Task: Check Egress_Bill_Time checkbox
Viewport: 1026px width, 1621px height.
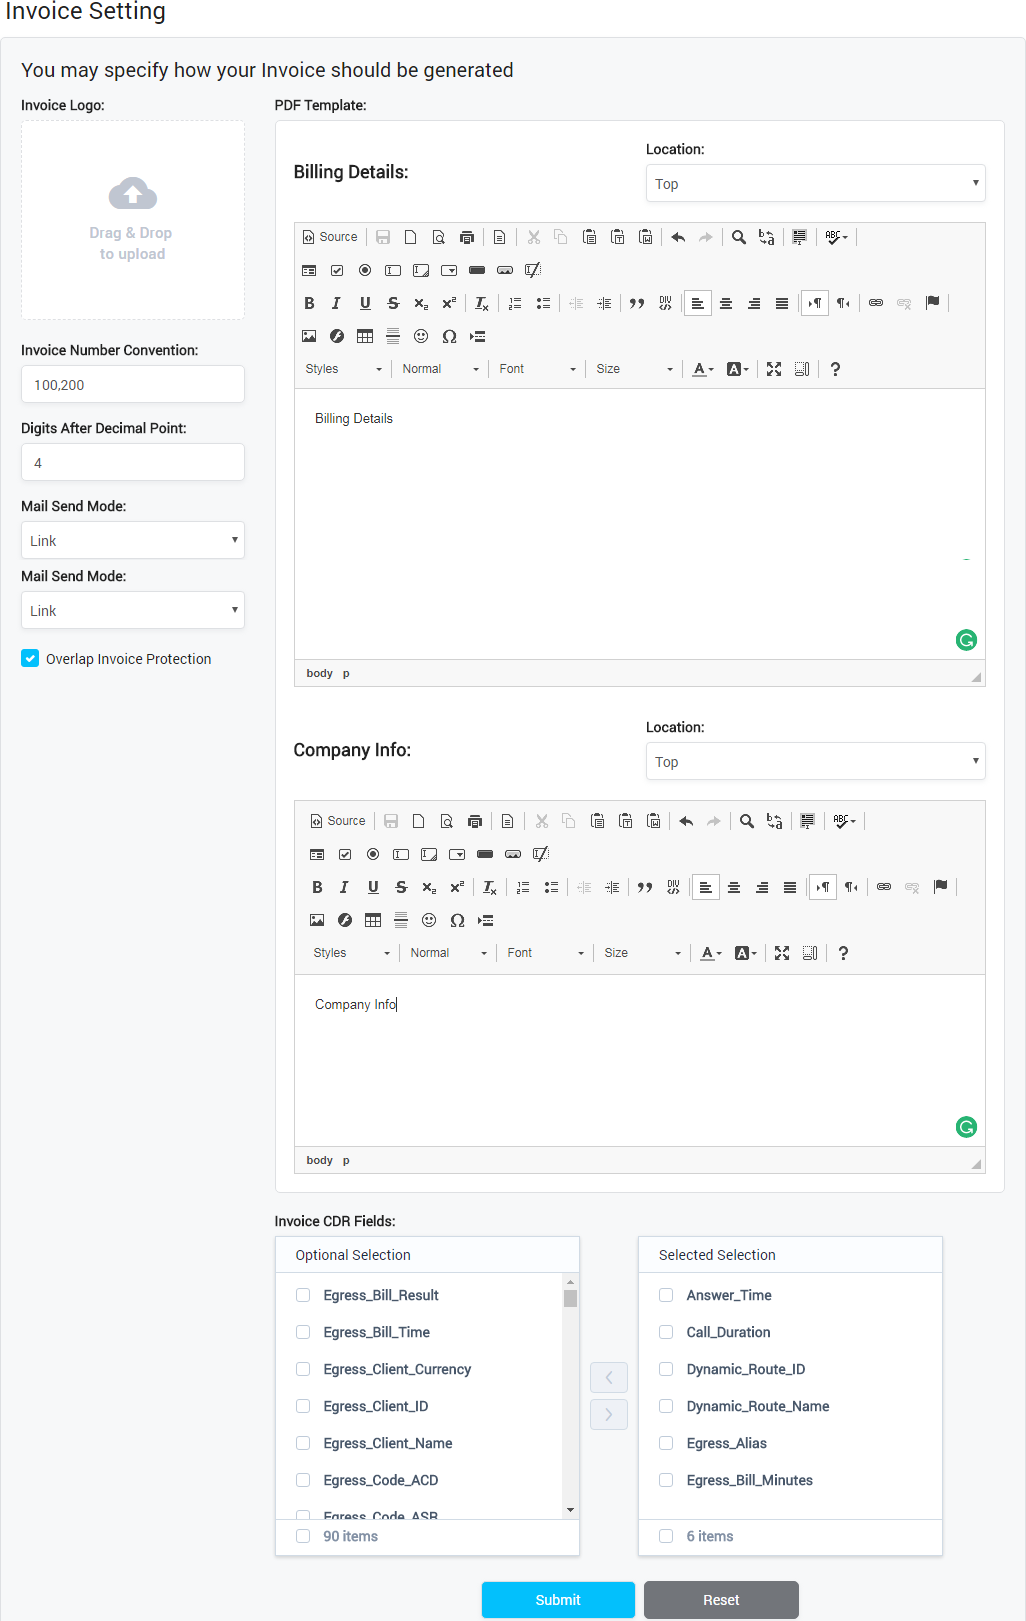Action: (x=303, y=1332)
